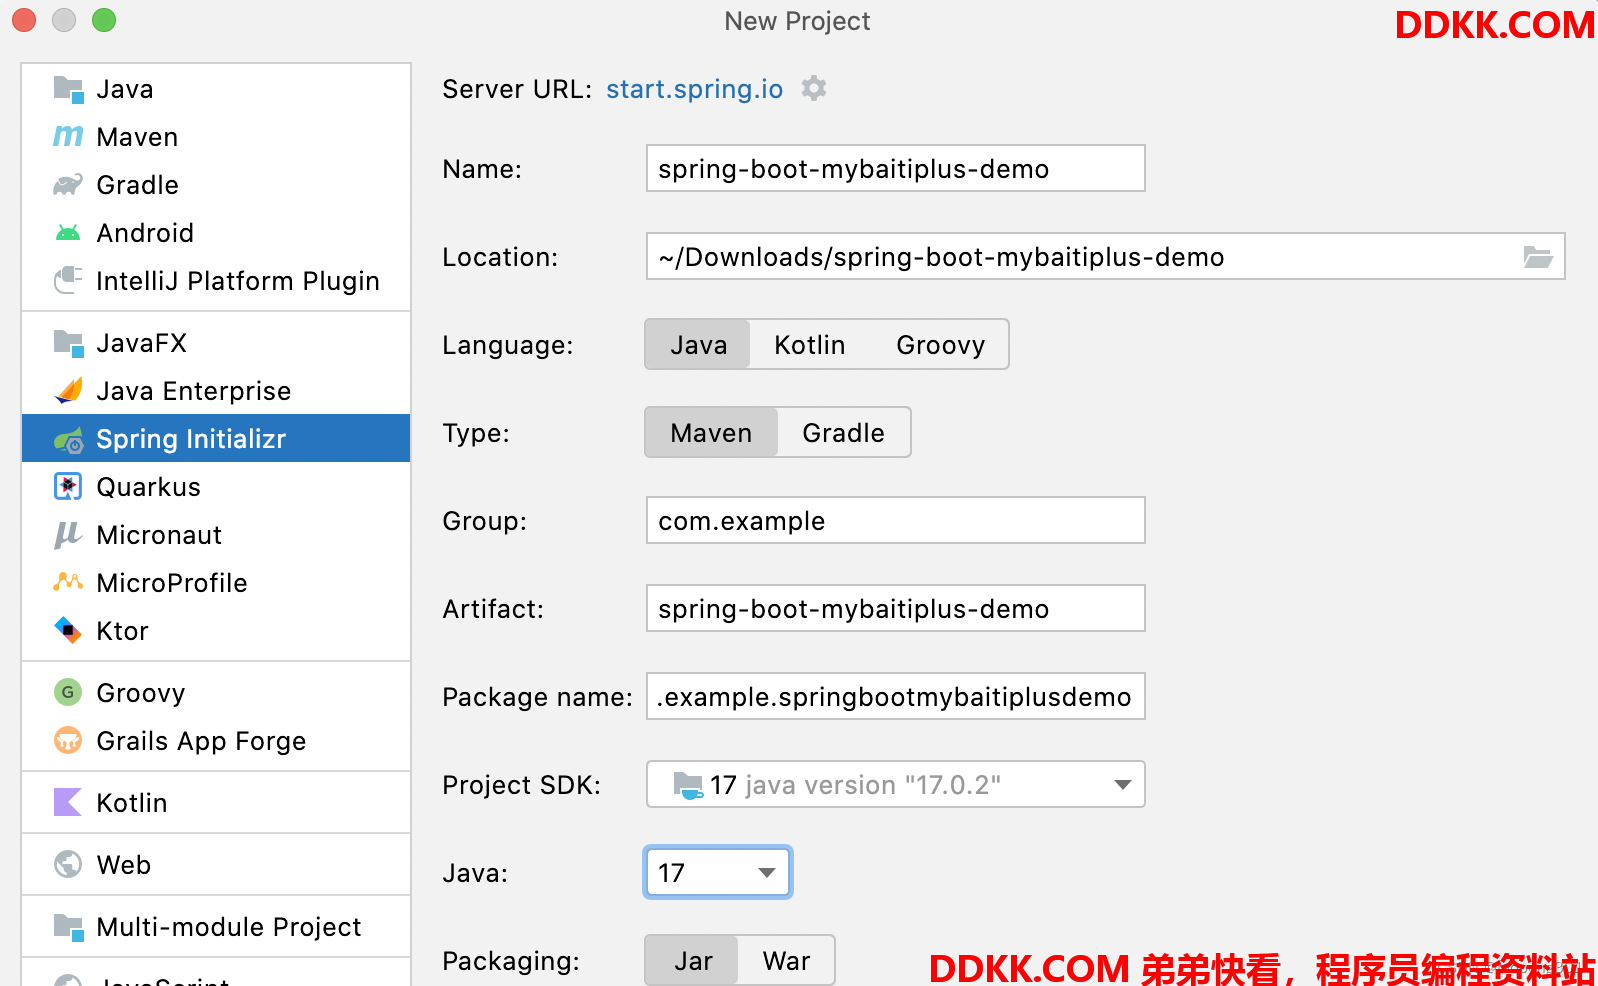Select Jar packaging
Viewport: 1598px width, 986px height.
coord(693,961)
